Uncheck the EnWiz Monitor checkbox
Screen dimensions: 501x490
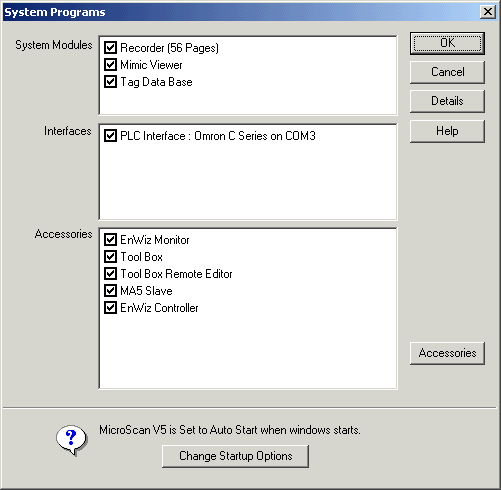point(110,240)
